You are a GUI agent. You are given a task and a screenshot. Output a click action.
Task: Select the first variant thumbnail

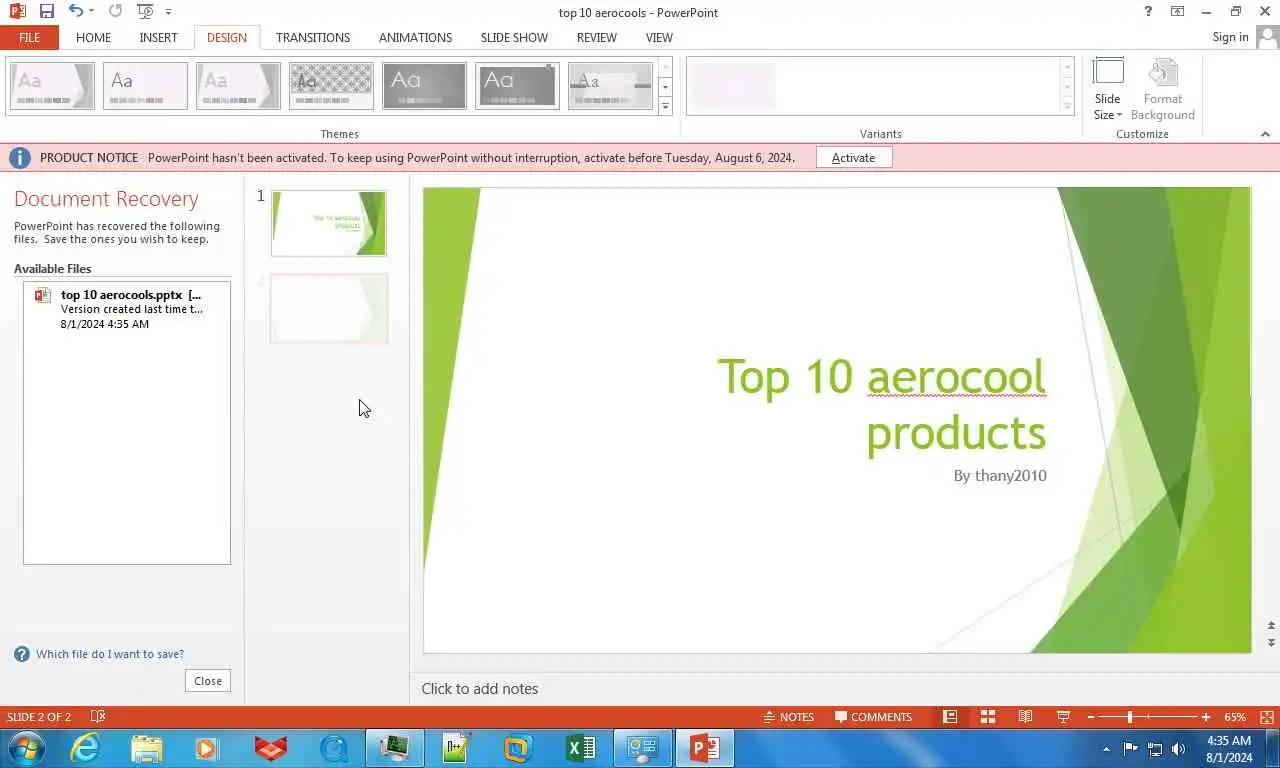click(733, 86)
